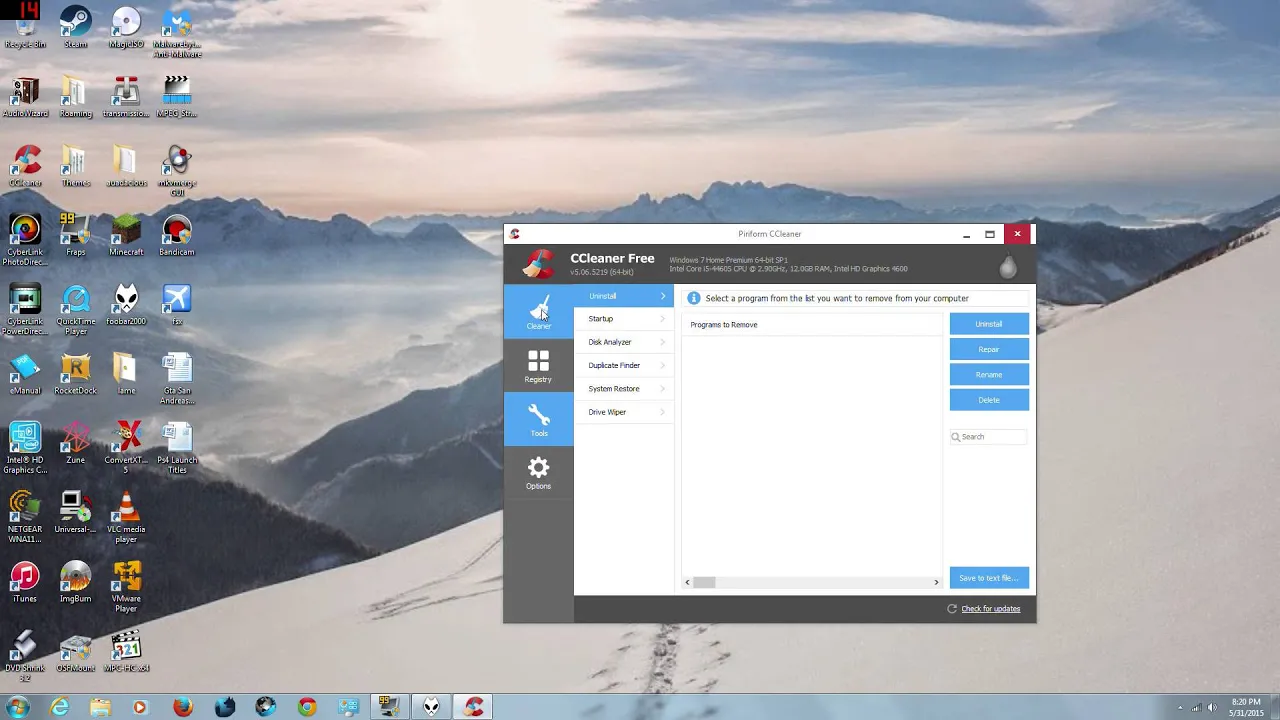Image resolution: width=1280 pixels, height=720 pixels.
Task: Open the Cleaner section in CCleaner sidebar
Action: coord(538,311)
